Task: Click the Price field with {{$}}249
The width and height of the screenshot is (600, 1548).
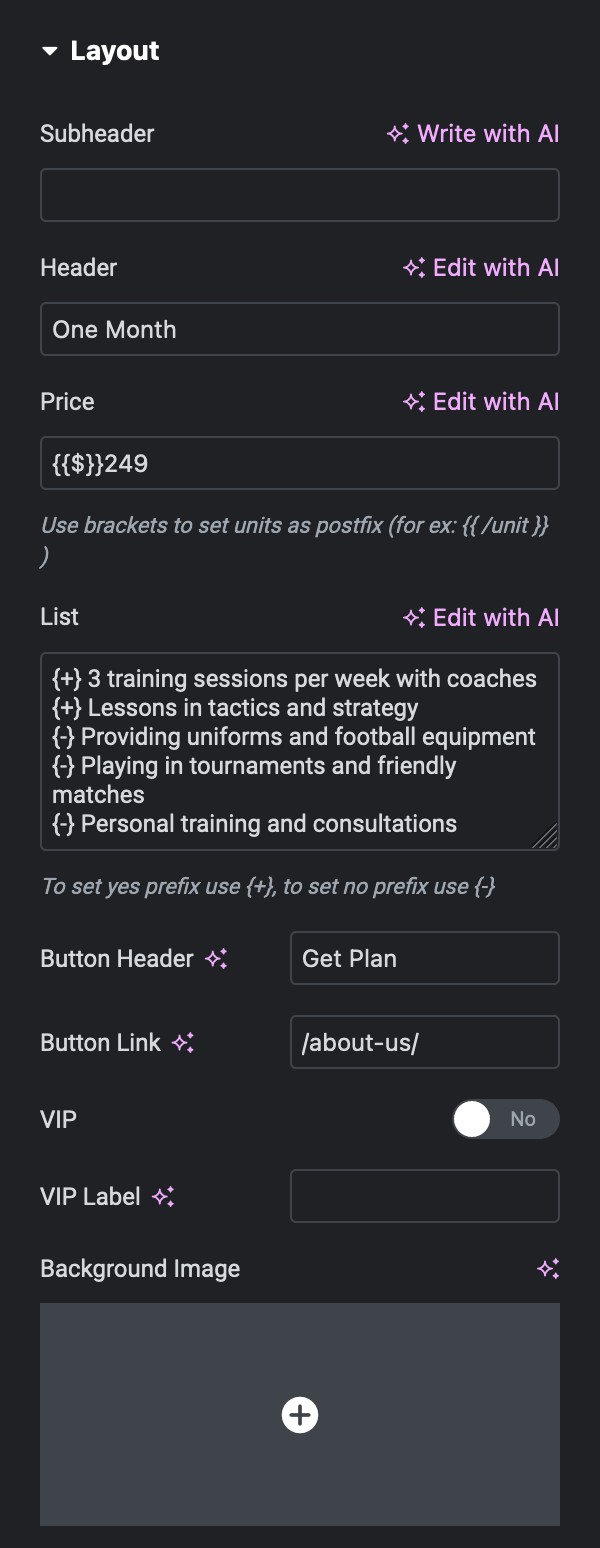Action: coord(300,463)
